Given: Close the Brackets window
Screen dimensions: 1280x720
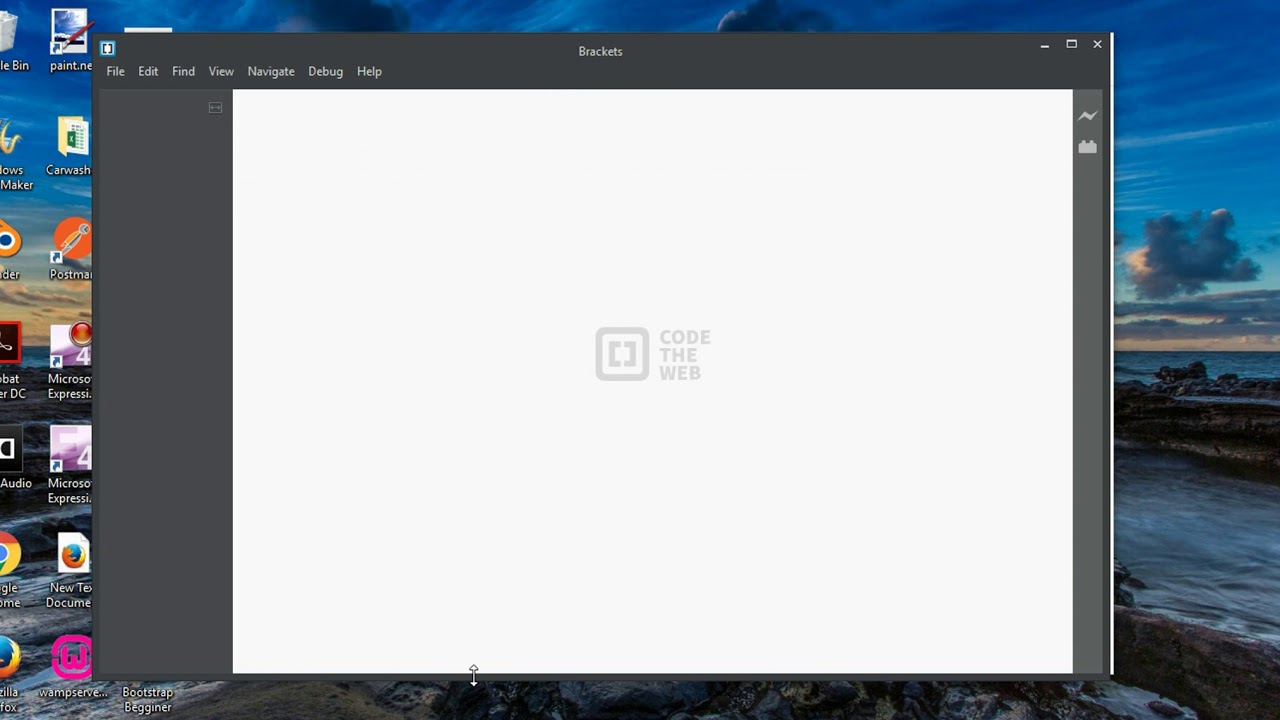Looking at the screenshot, I should (x=1097, y=44).
